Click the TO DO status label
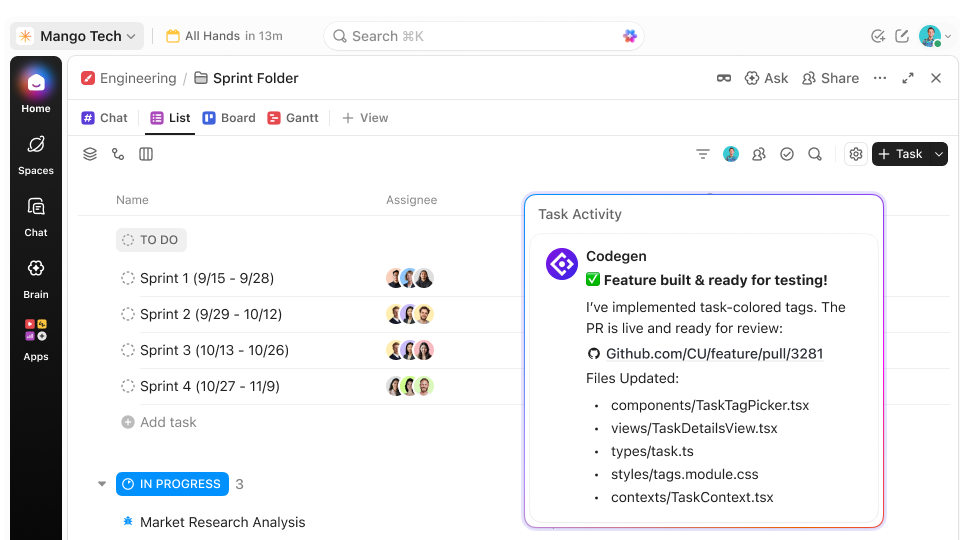The height and width of the screenshot is (540, 960). [x=151, y=240]
